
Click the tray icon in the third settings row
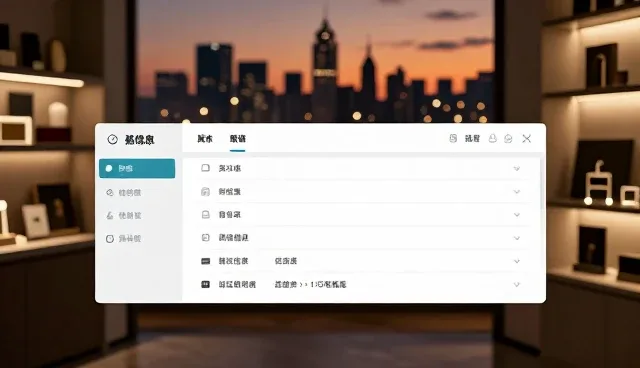pos(206,215)
